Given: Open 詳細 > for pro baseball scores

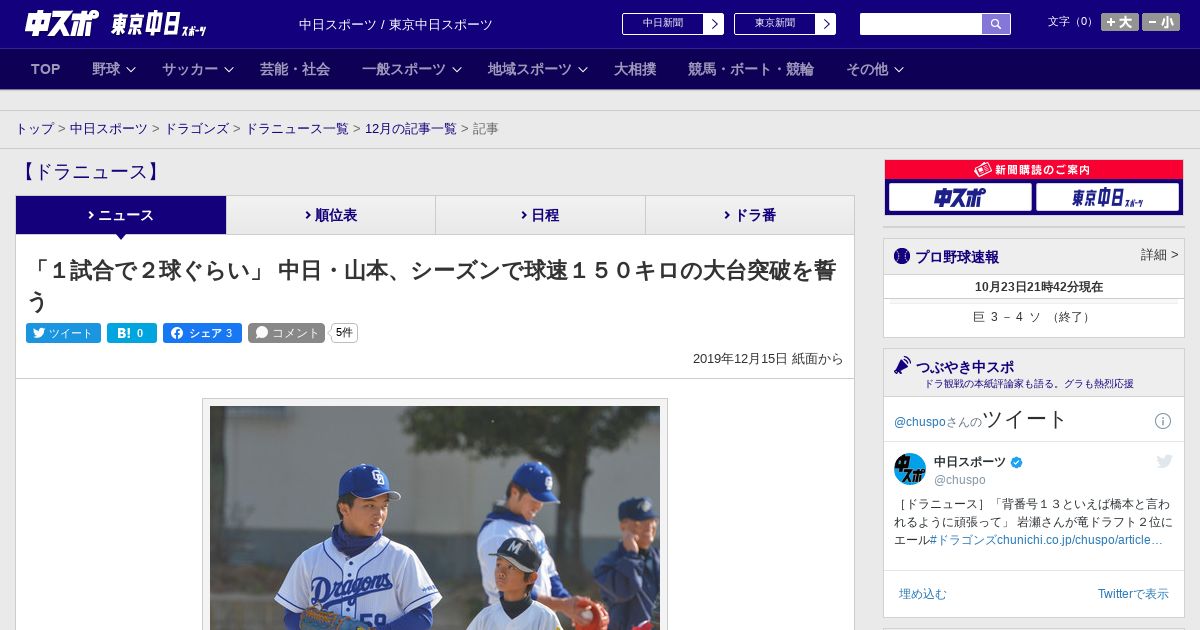Looking at the screenshot, I should click(1159, 255).
